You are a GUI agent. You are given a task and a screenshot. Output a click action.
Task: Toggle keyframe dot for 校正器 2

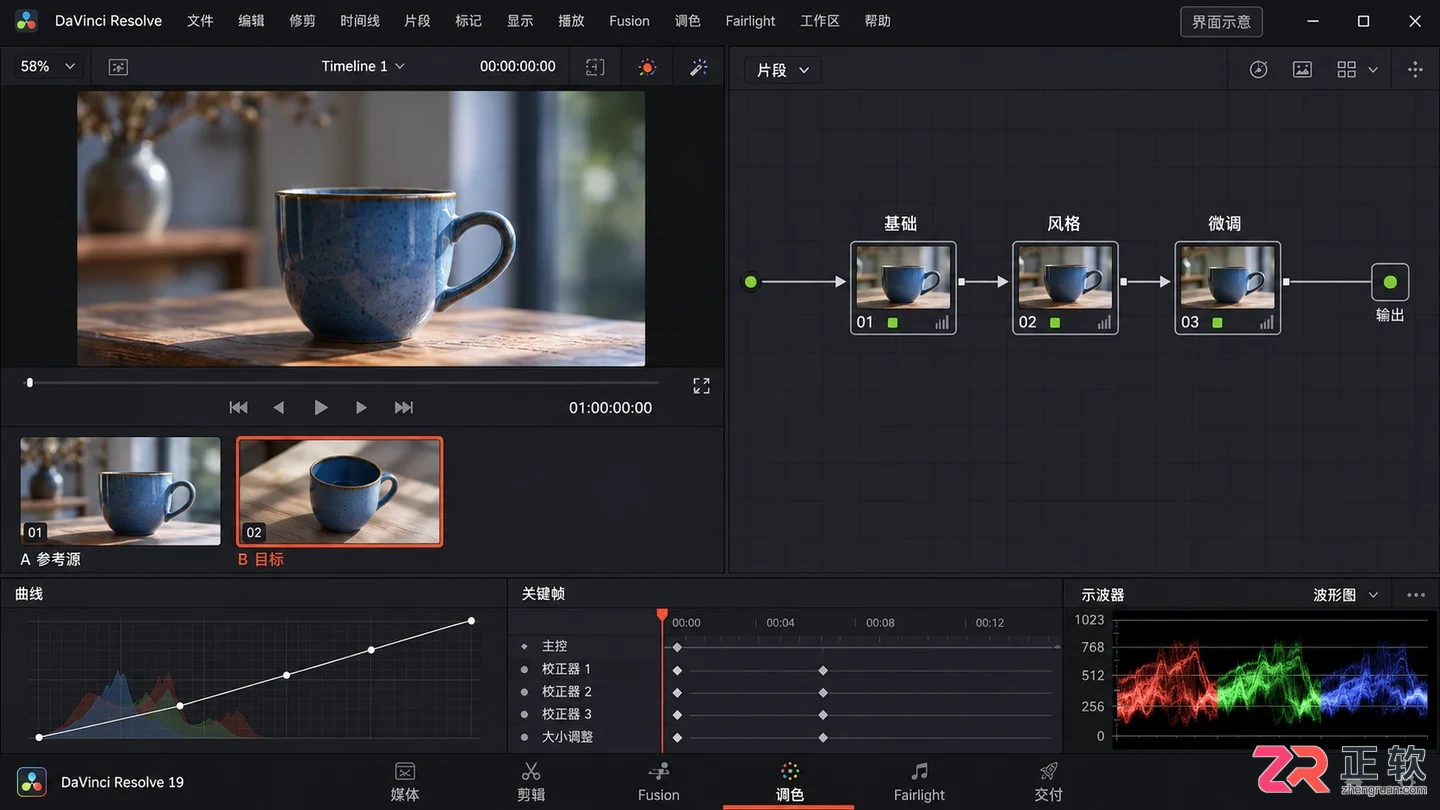[524, 692]
